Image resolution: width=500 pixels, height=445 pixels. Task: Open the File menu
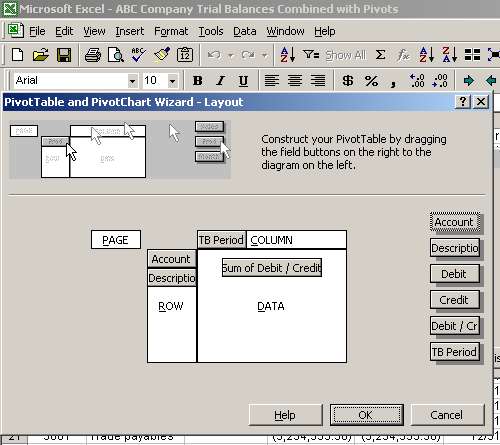coord(37,31)
